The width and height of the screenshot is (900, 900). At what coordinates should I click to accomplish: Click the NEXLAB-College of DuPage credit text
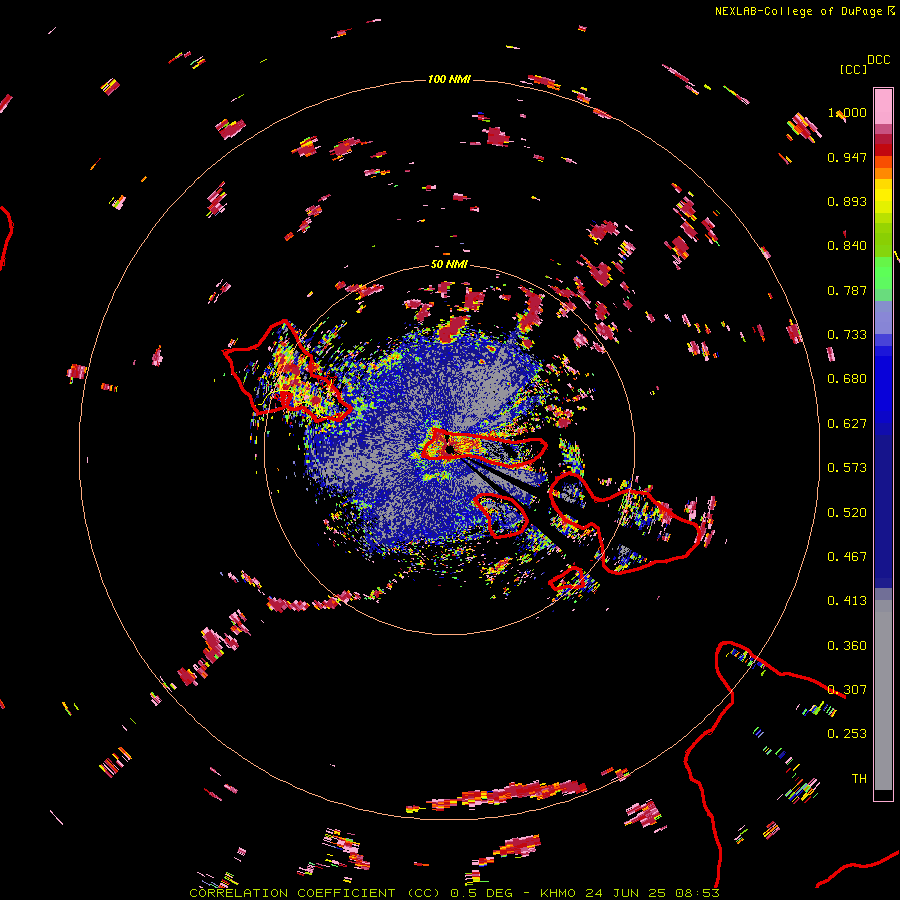click(798, 11)
